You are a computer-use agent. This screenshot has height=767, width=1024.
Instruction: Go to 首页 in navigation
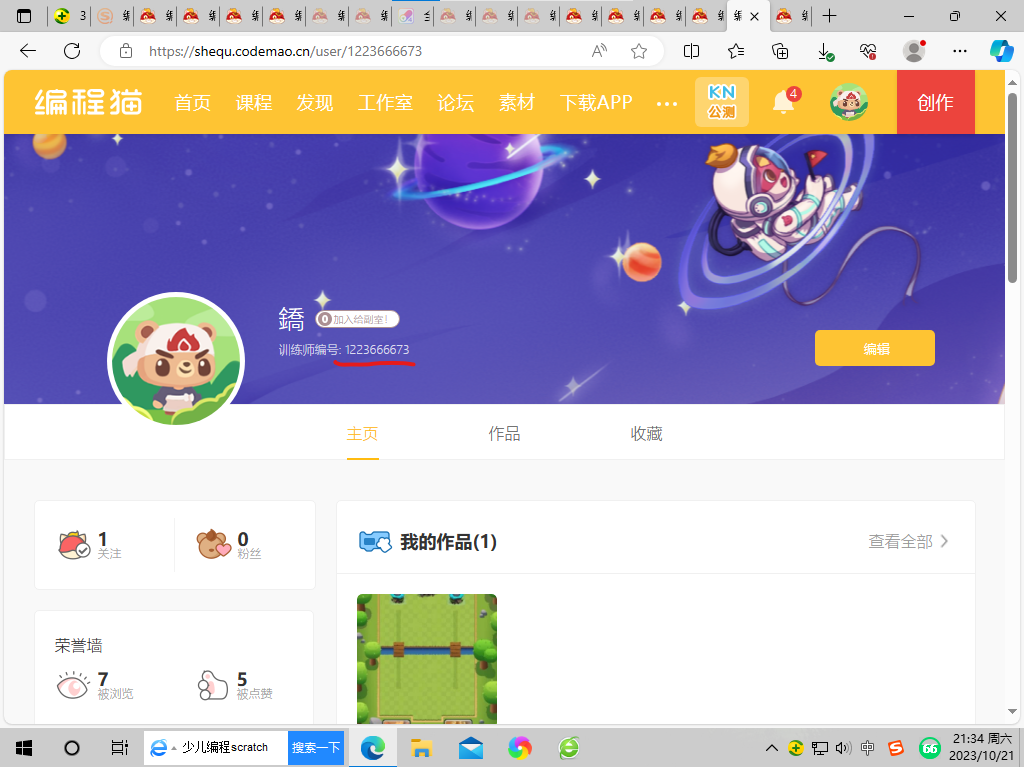click(x=193, y=103)
